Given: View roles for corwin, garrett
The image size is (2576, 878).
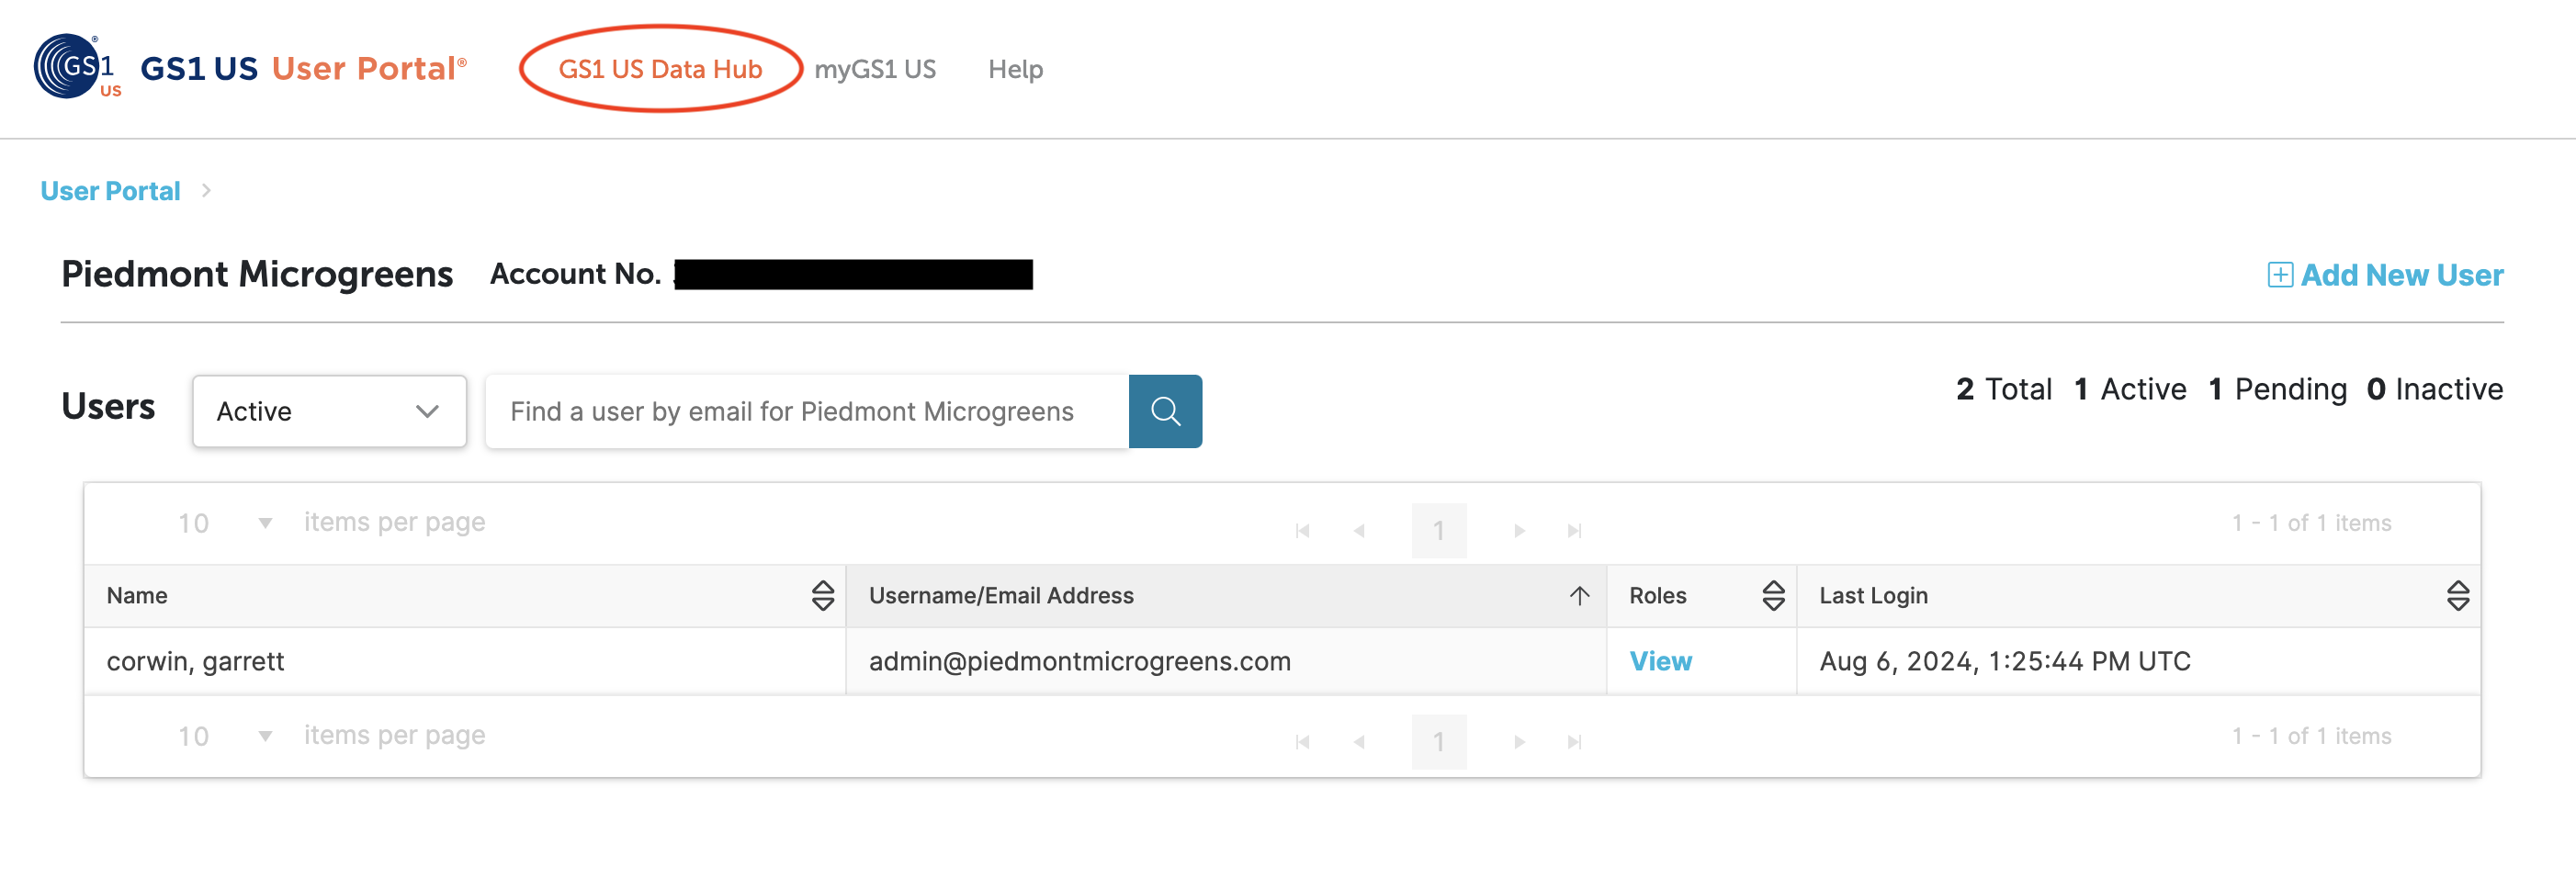Looking at the screenshot, I should [x=1660, y=661].
